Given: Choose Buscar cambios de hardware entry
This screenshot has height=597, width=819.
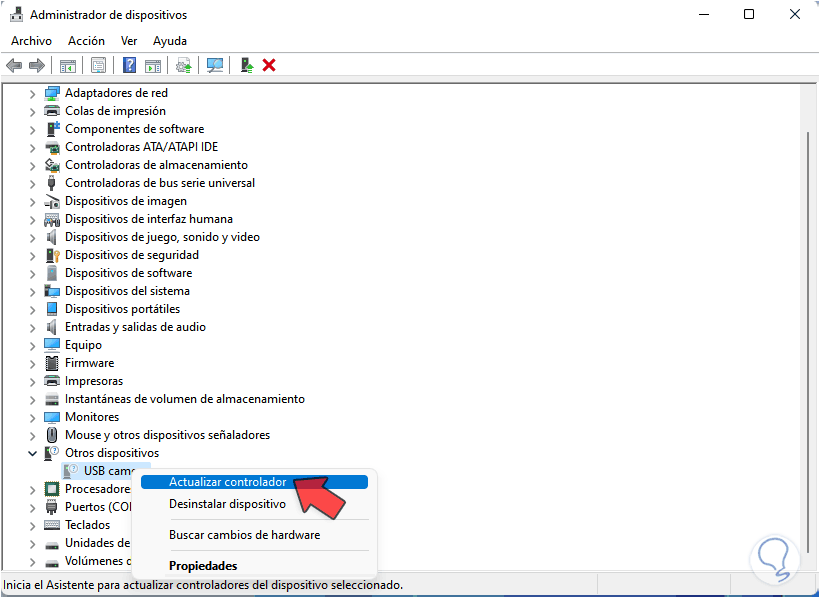Looking at the screenshot, I should pyautogui.click(x=254, y=535).
